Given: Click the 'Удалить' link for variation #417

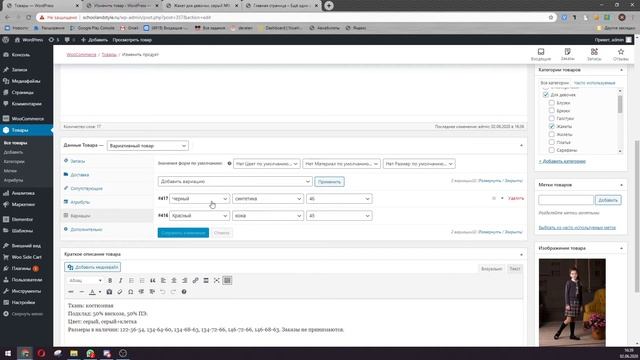Looking at the screenshot, I should [x=516, y=198].
